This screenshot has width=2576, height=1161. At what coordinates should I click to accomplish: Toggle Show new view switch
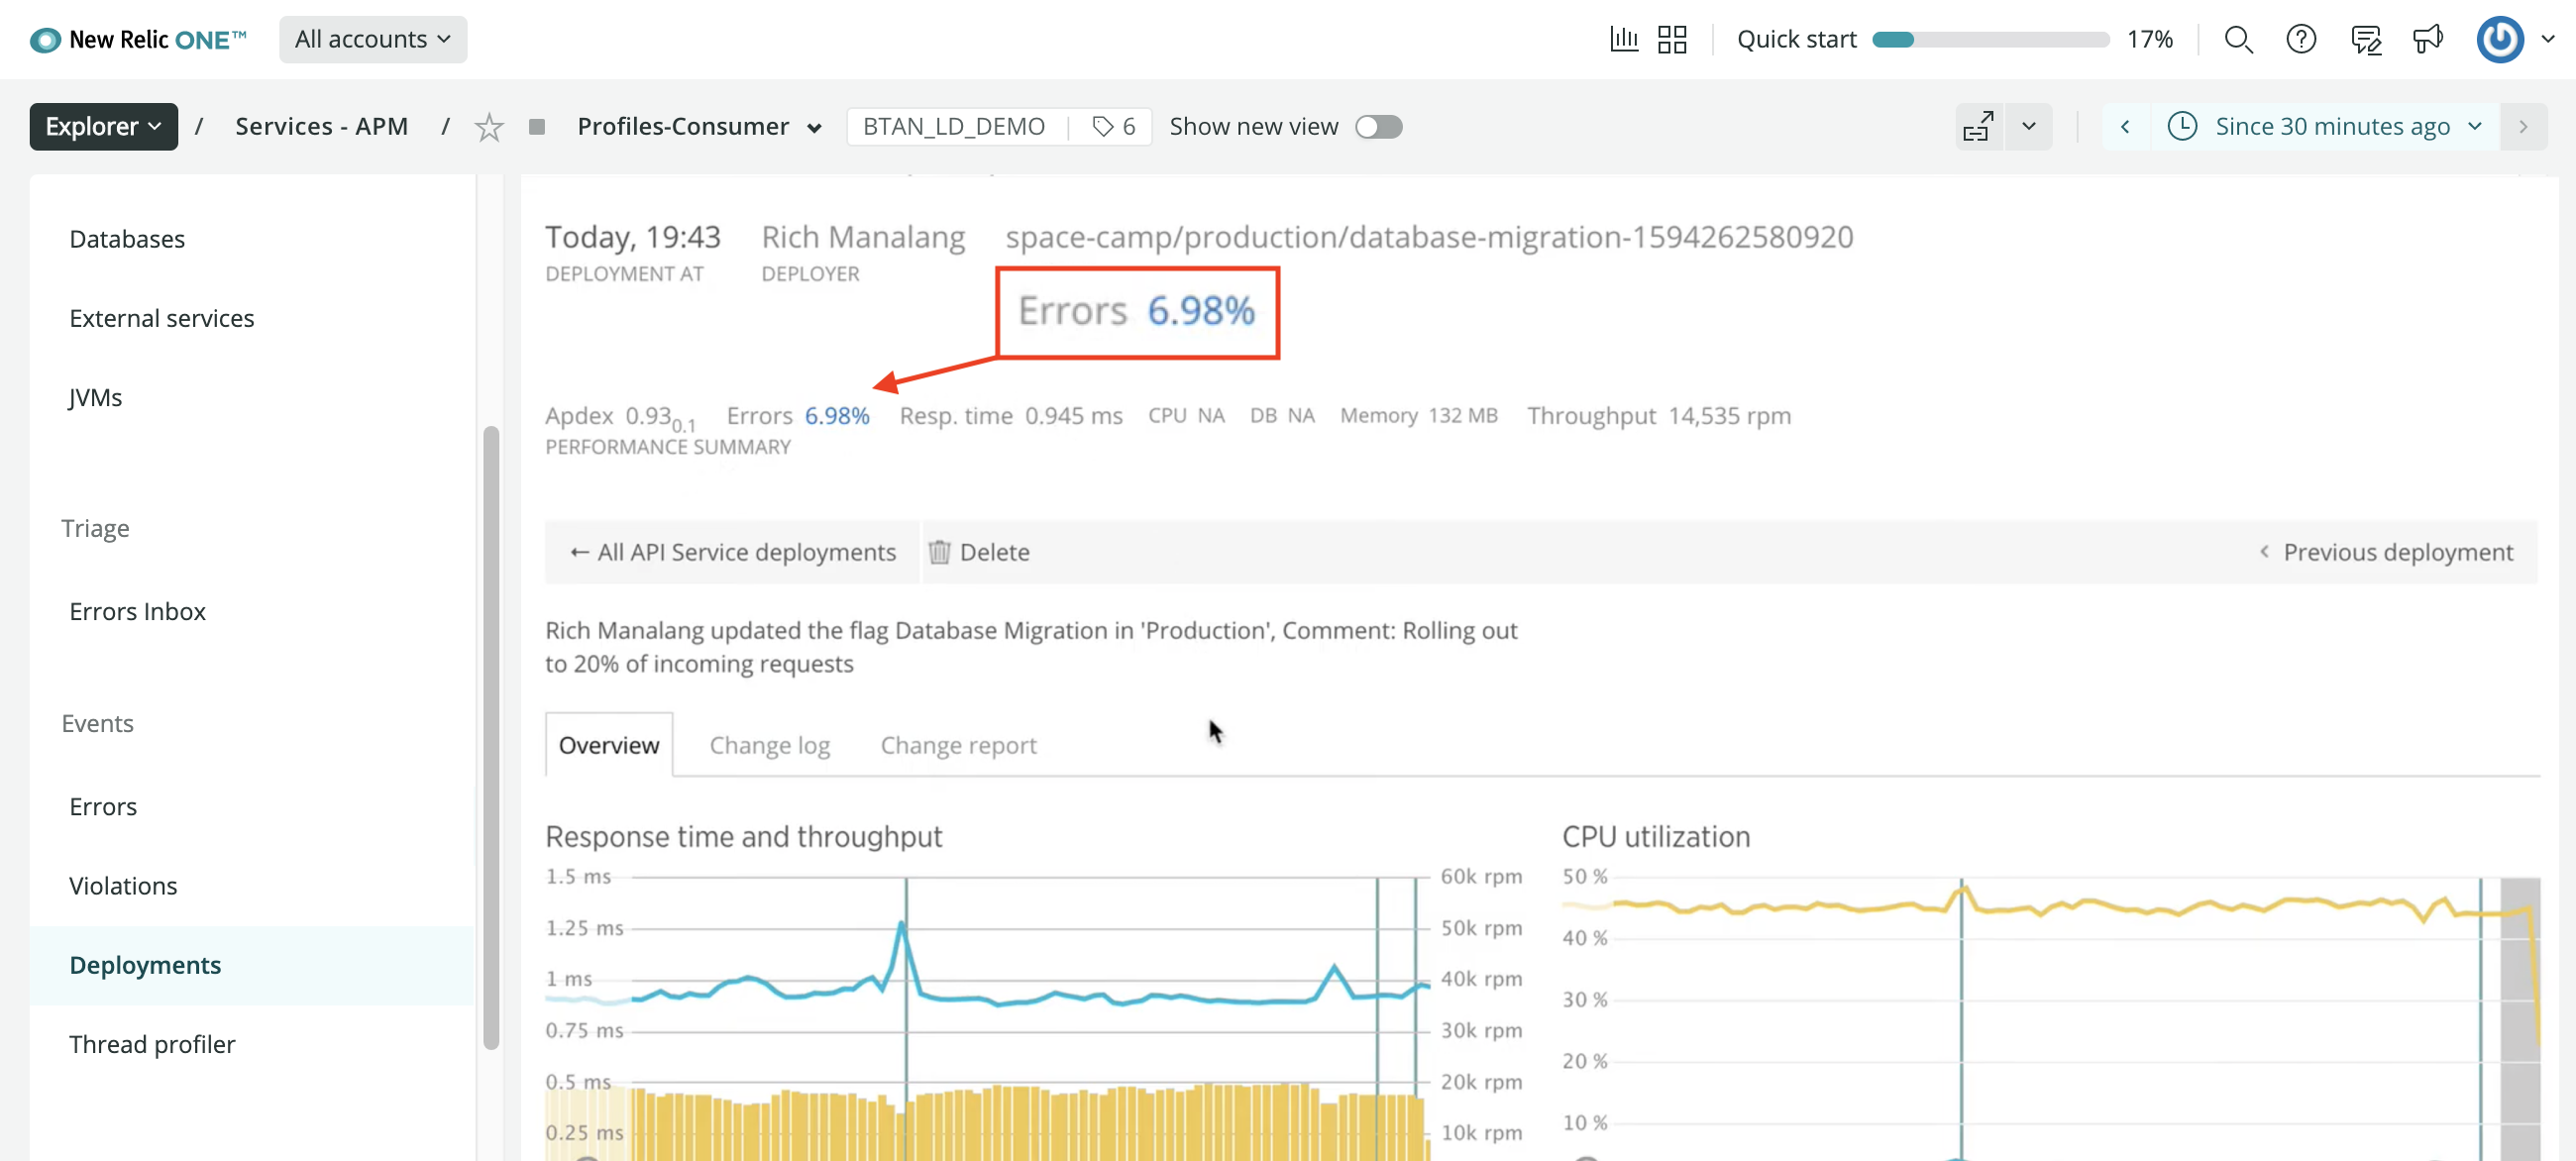(1379, 126)
